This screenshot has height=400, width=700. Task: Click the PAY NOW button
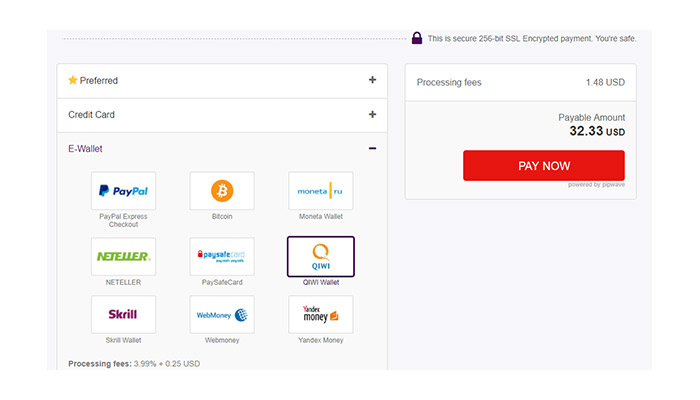(x=544, y=166)
